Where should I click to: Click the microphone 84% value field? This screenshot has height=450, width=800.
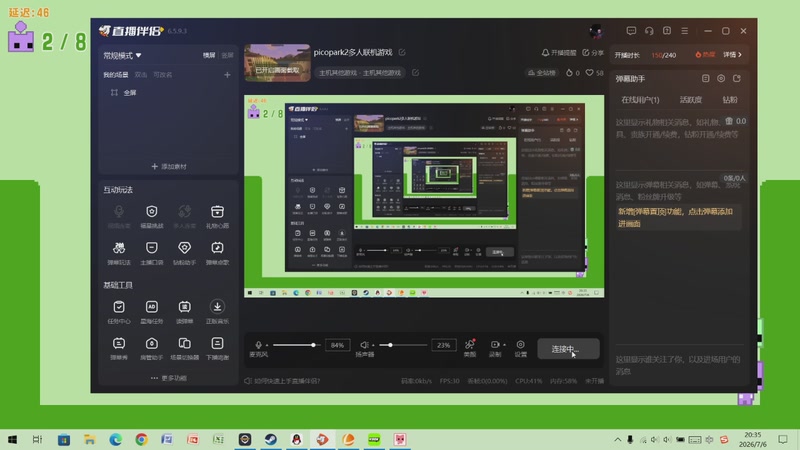pos(337,345)
